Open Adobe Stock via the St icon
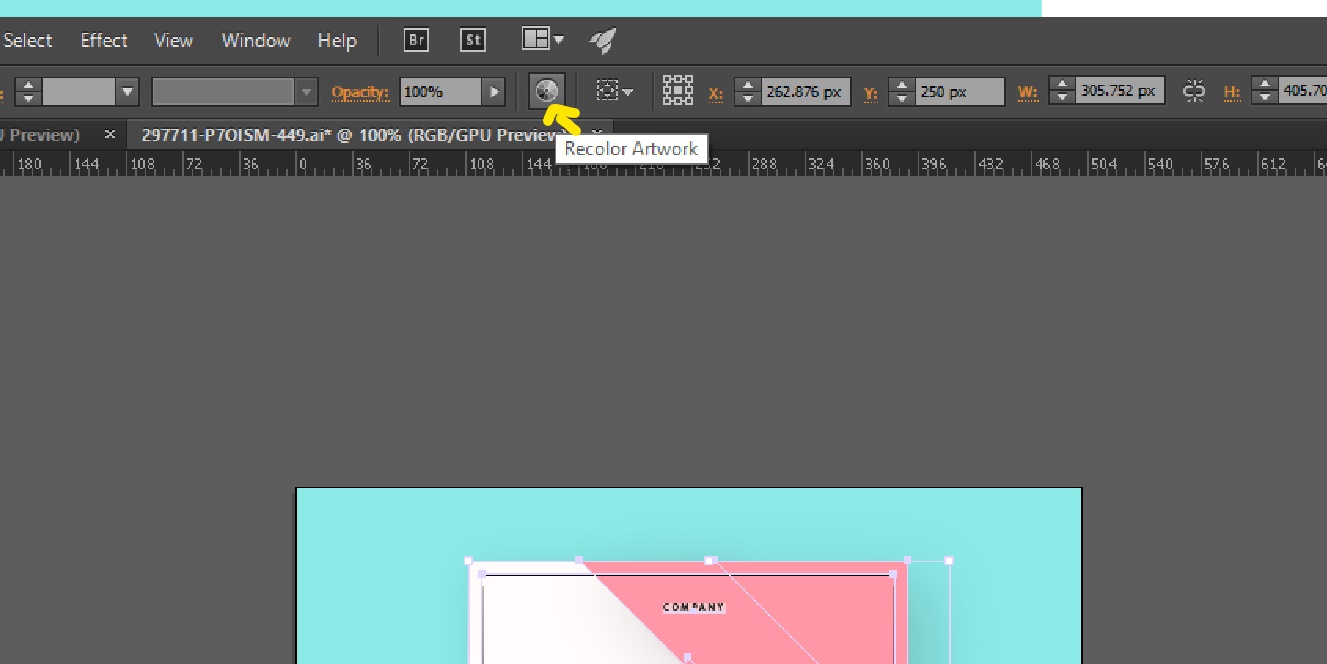1327x664 pixels. point(473,40)
